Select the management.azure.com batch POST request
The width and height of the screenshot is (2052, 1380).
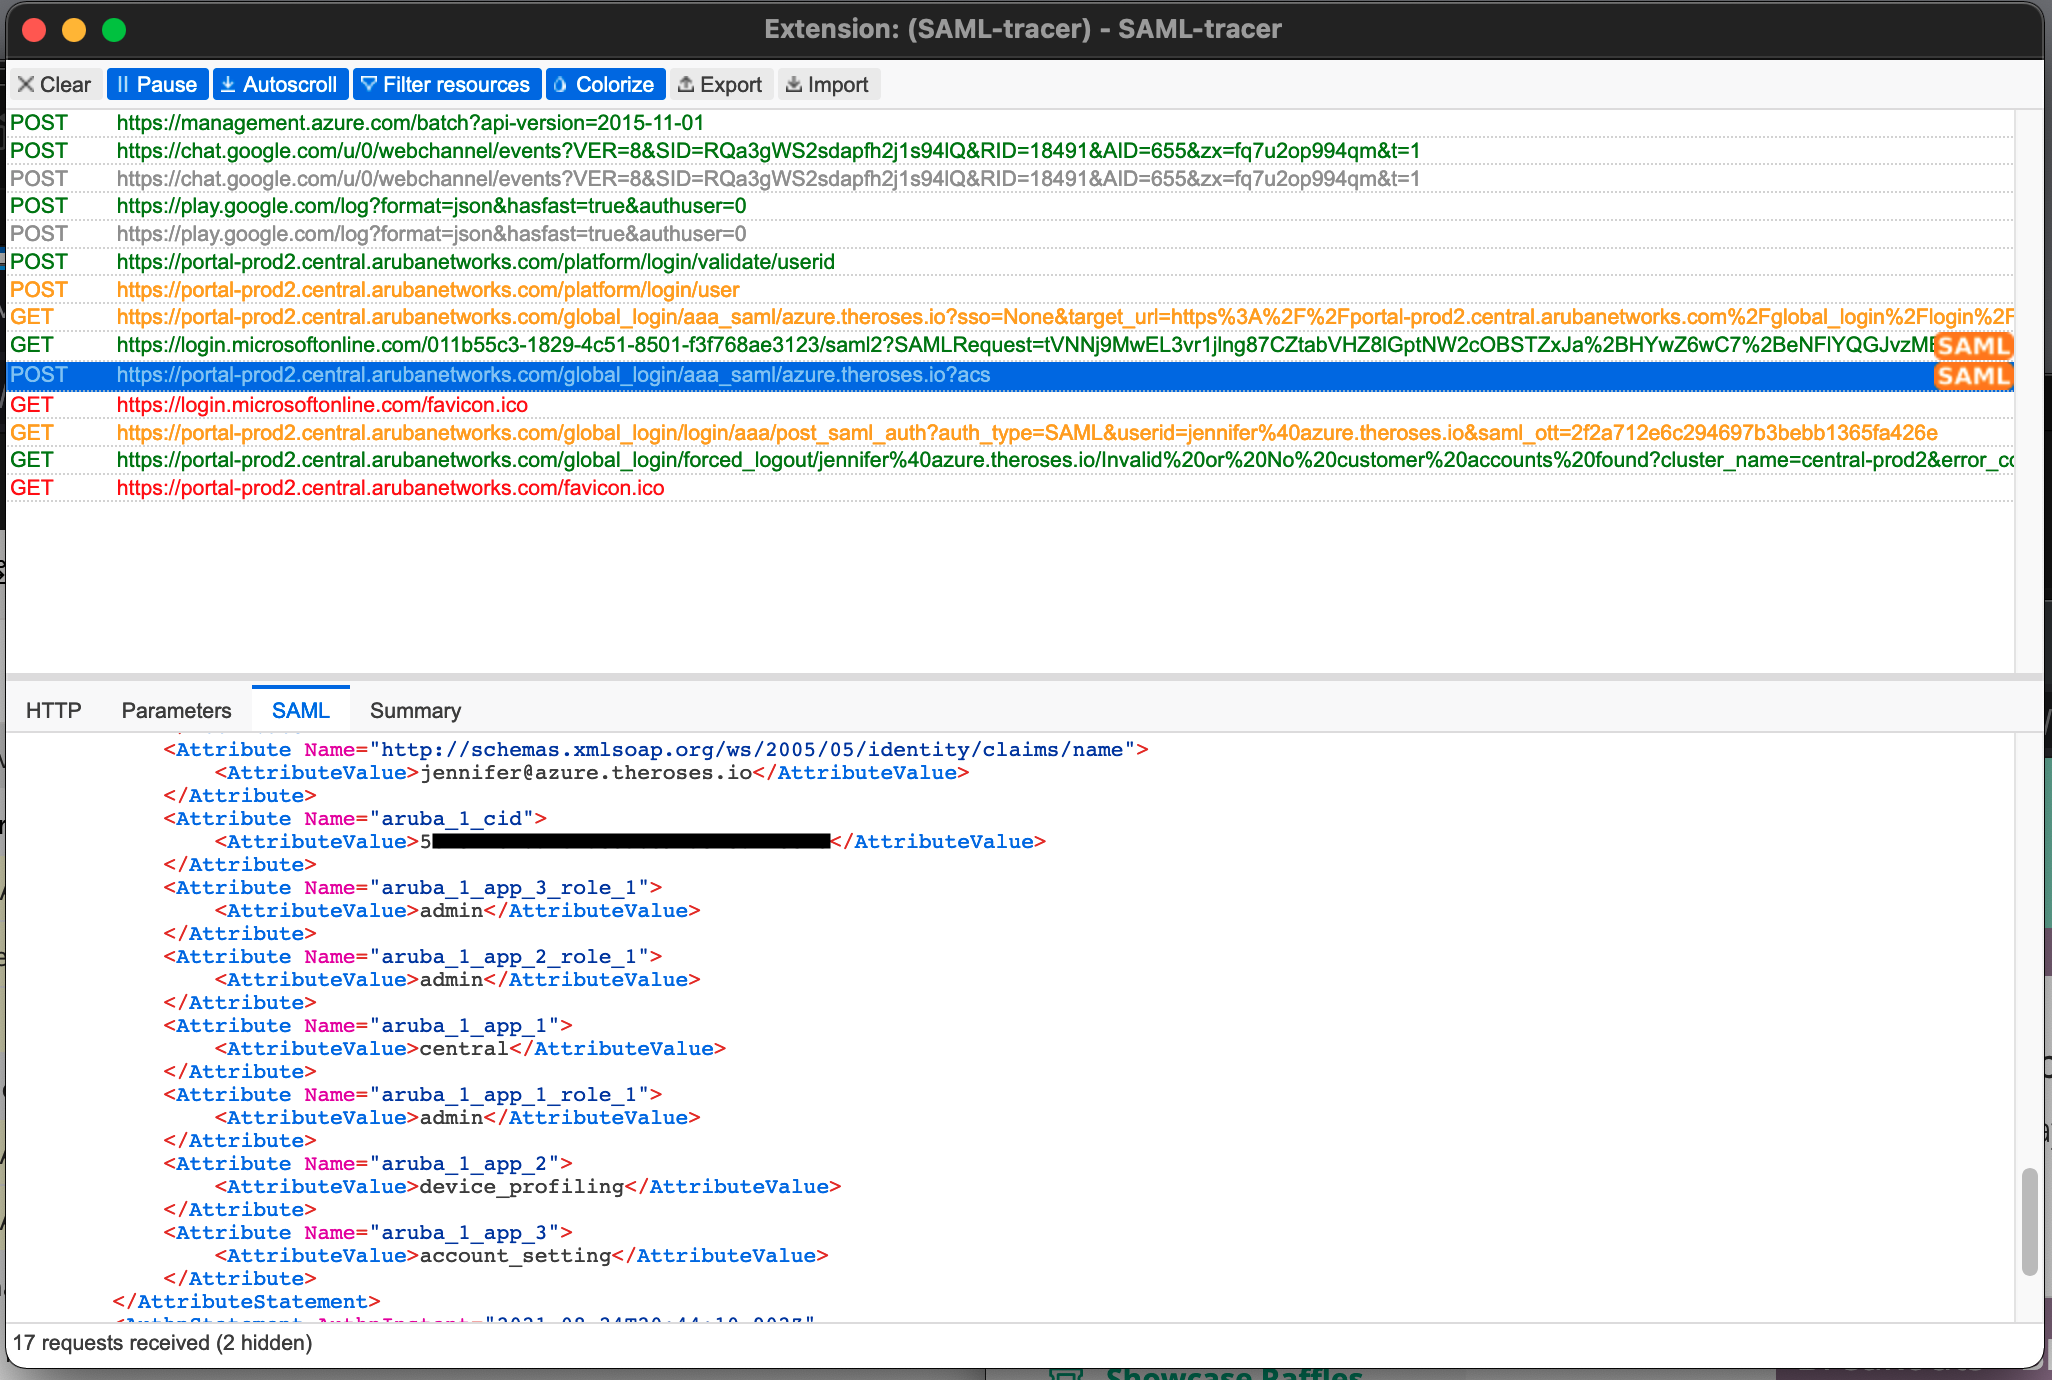(410, 123)
